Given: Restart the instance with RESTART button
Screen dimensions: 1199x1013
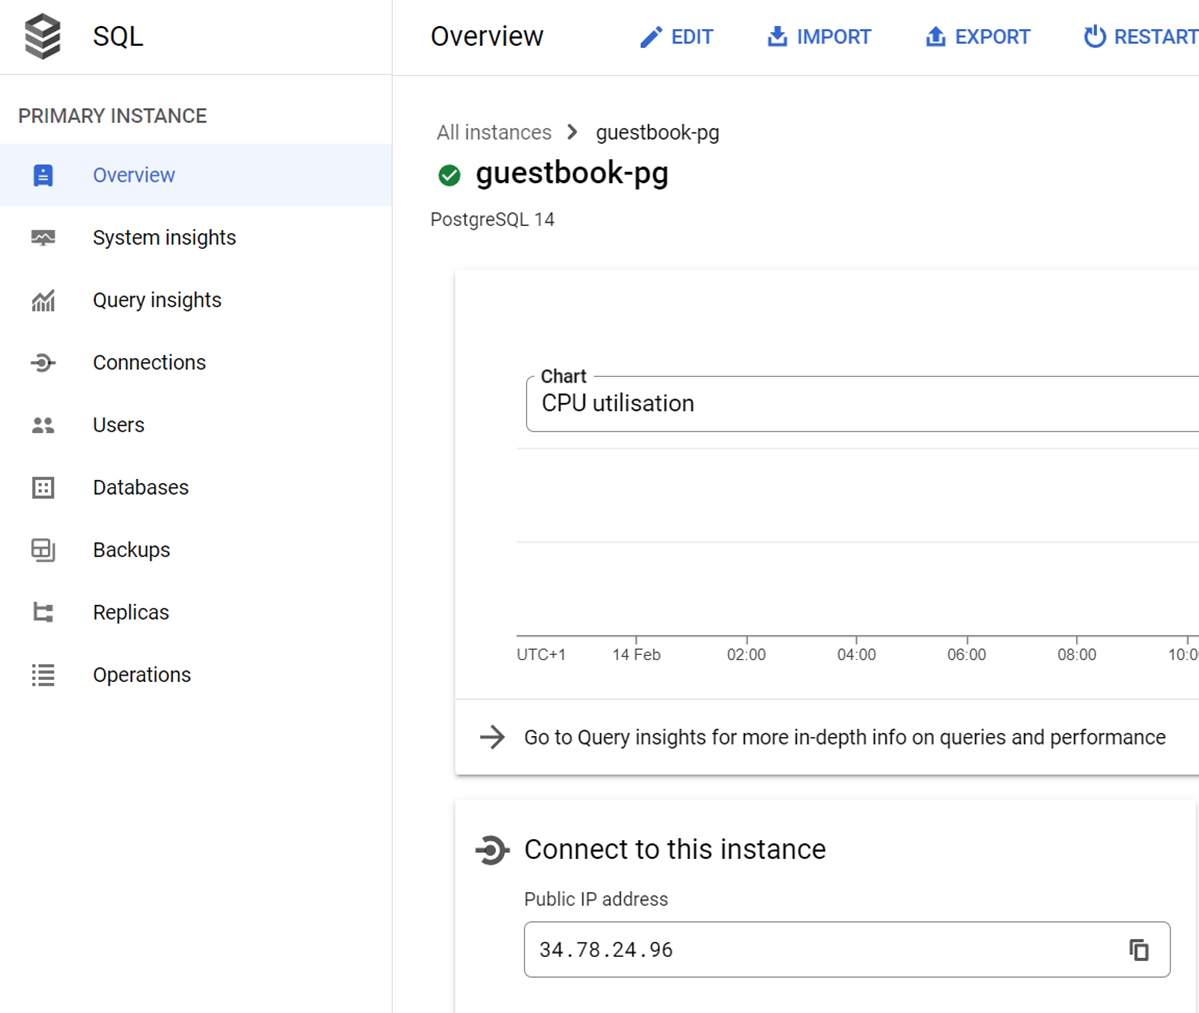Looking at the screenshot, I should [x=1141, y=37].
